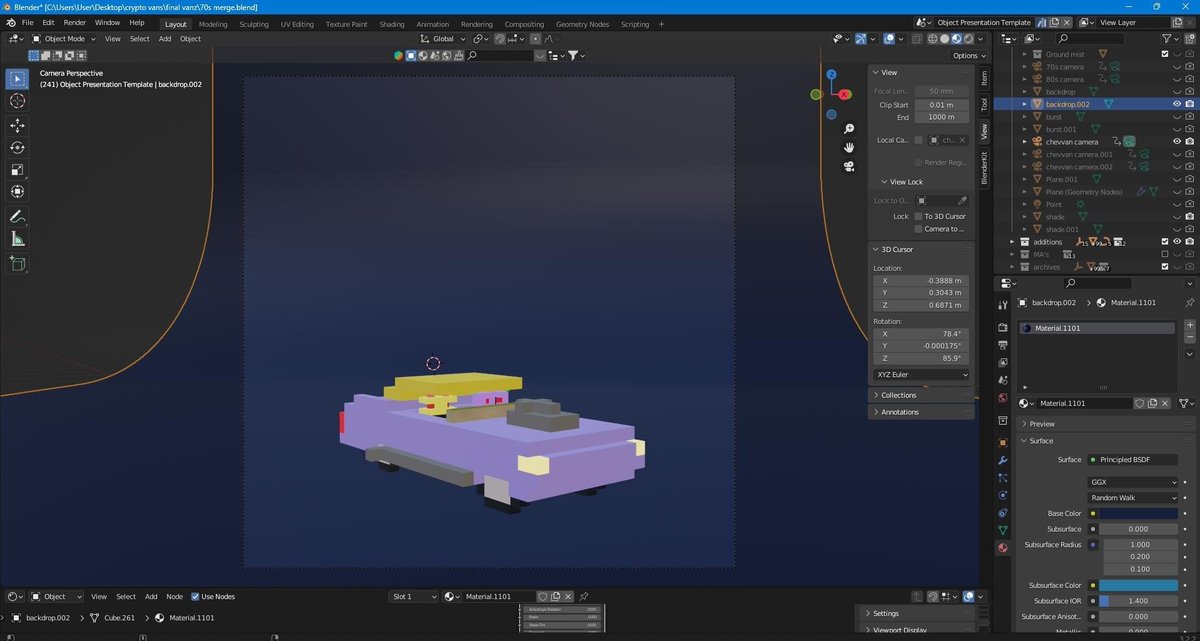Select the Transform tool

18,192
